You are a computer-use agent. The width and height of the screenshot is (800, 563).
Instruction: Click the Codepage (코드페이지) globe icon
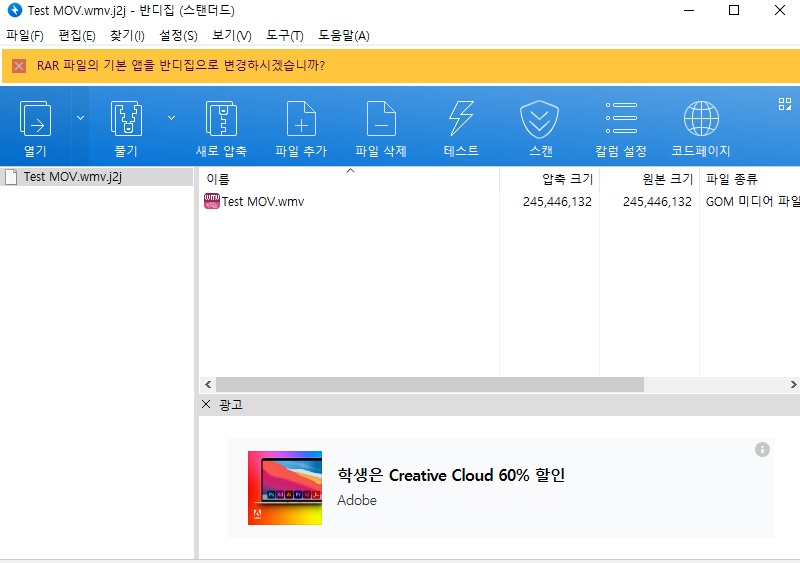(x=701, y=118)
